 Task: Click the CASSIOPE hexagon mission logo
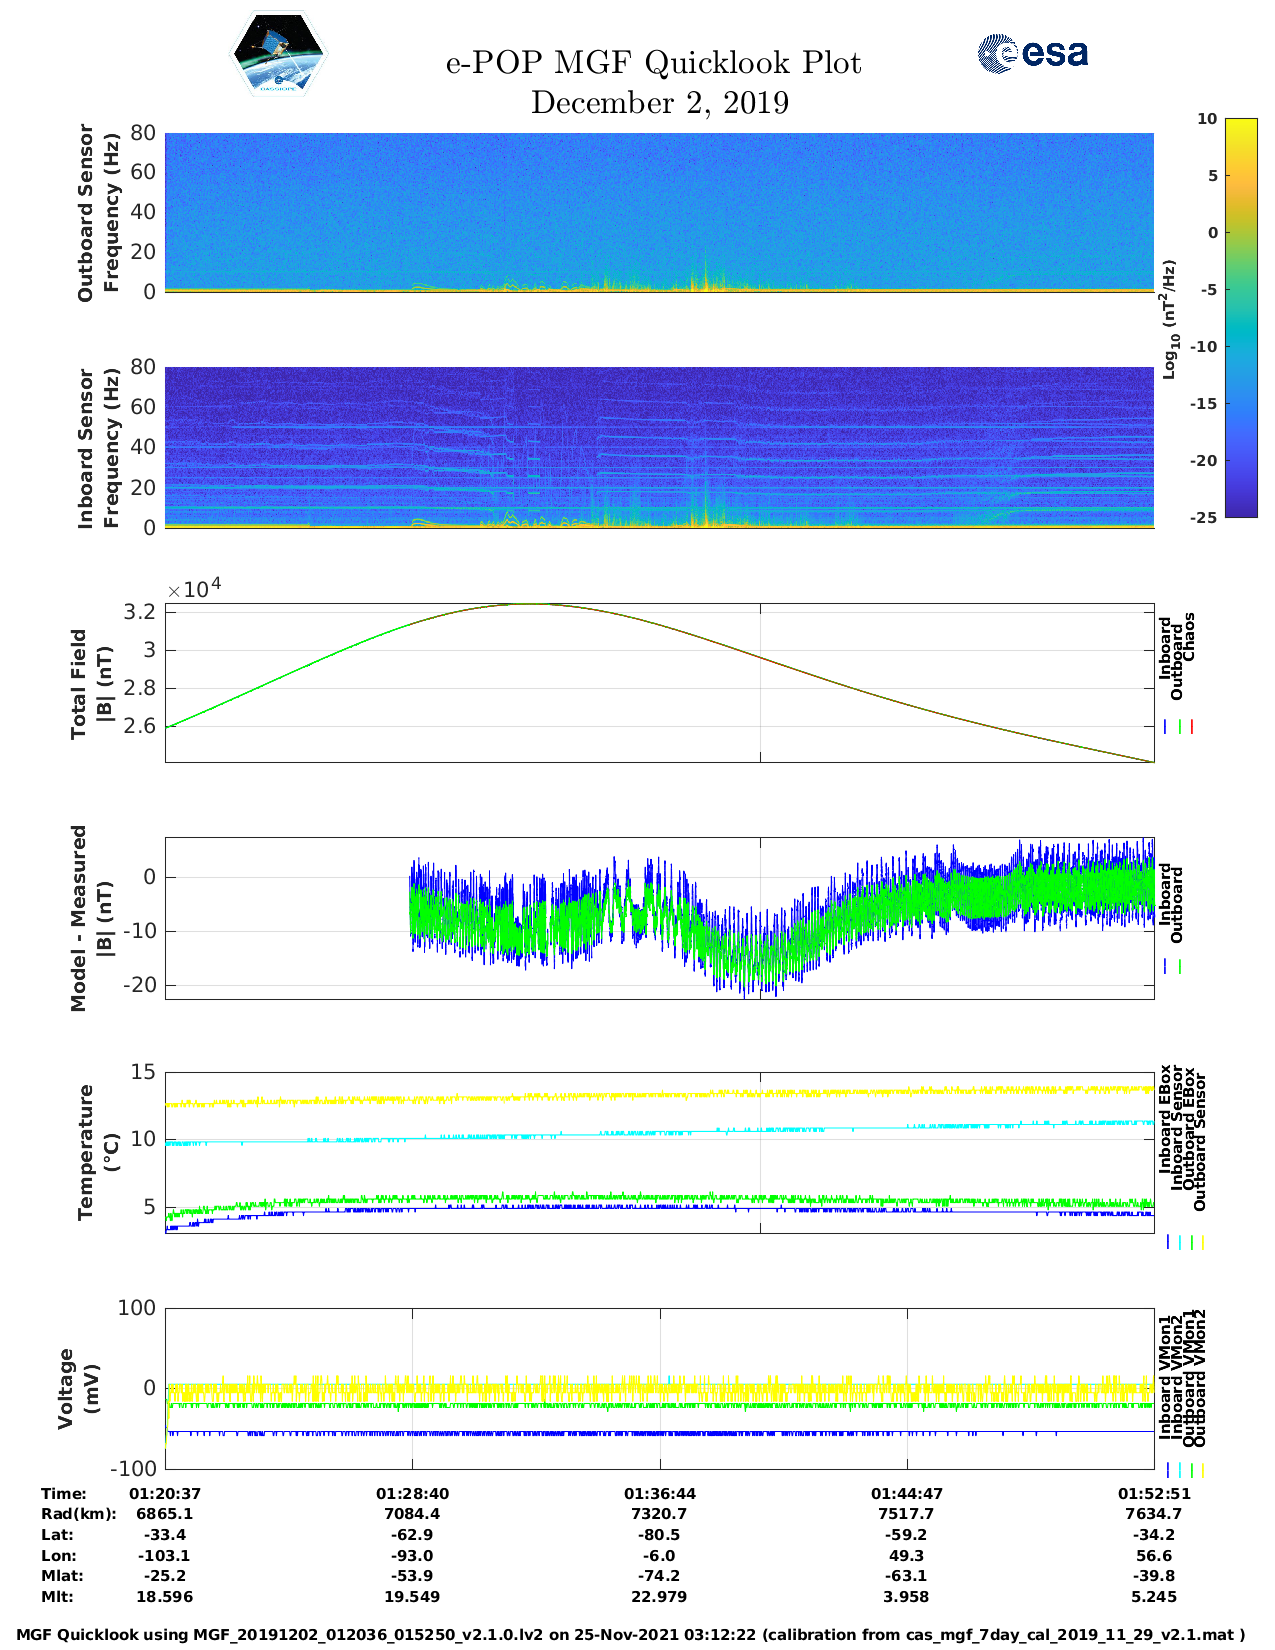278,56
